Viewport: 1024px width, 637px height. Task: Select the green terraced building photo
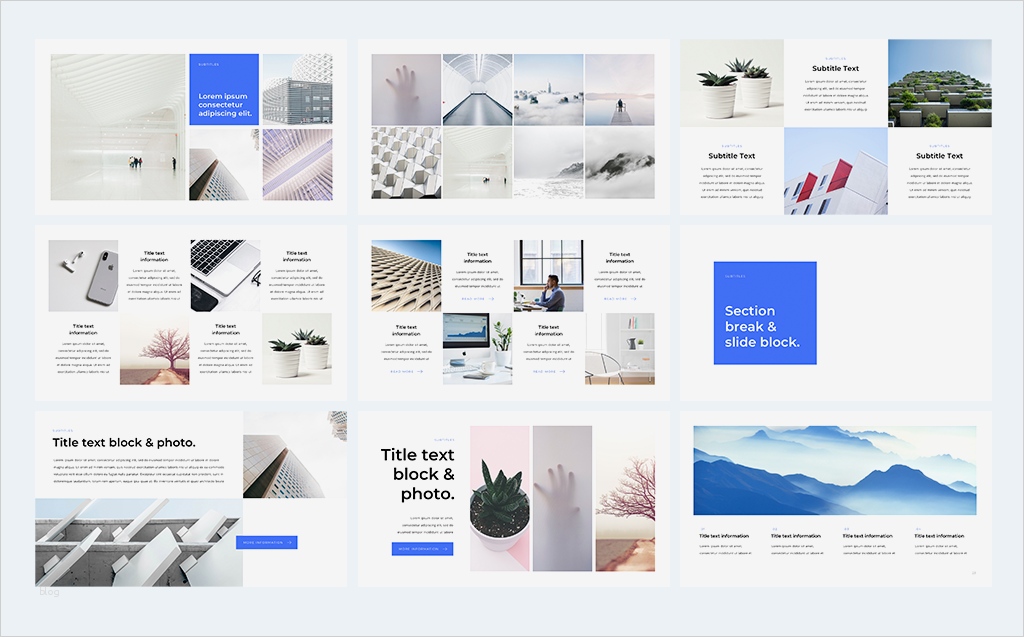pos(940,83)
